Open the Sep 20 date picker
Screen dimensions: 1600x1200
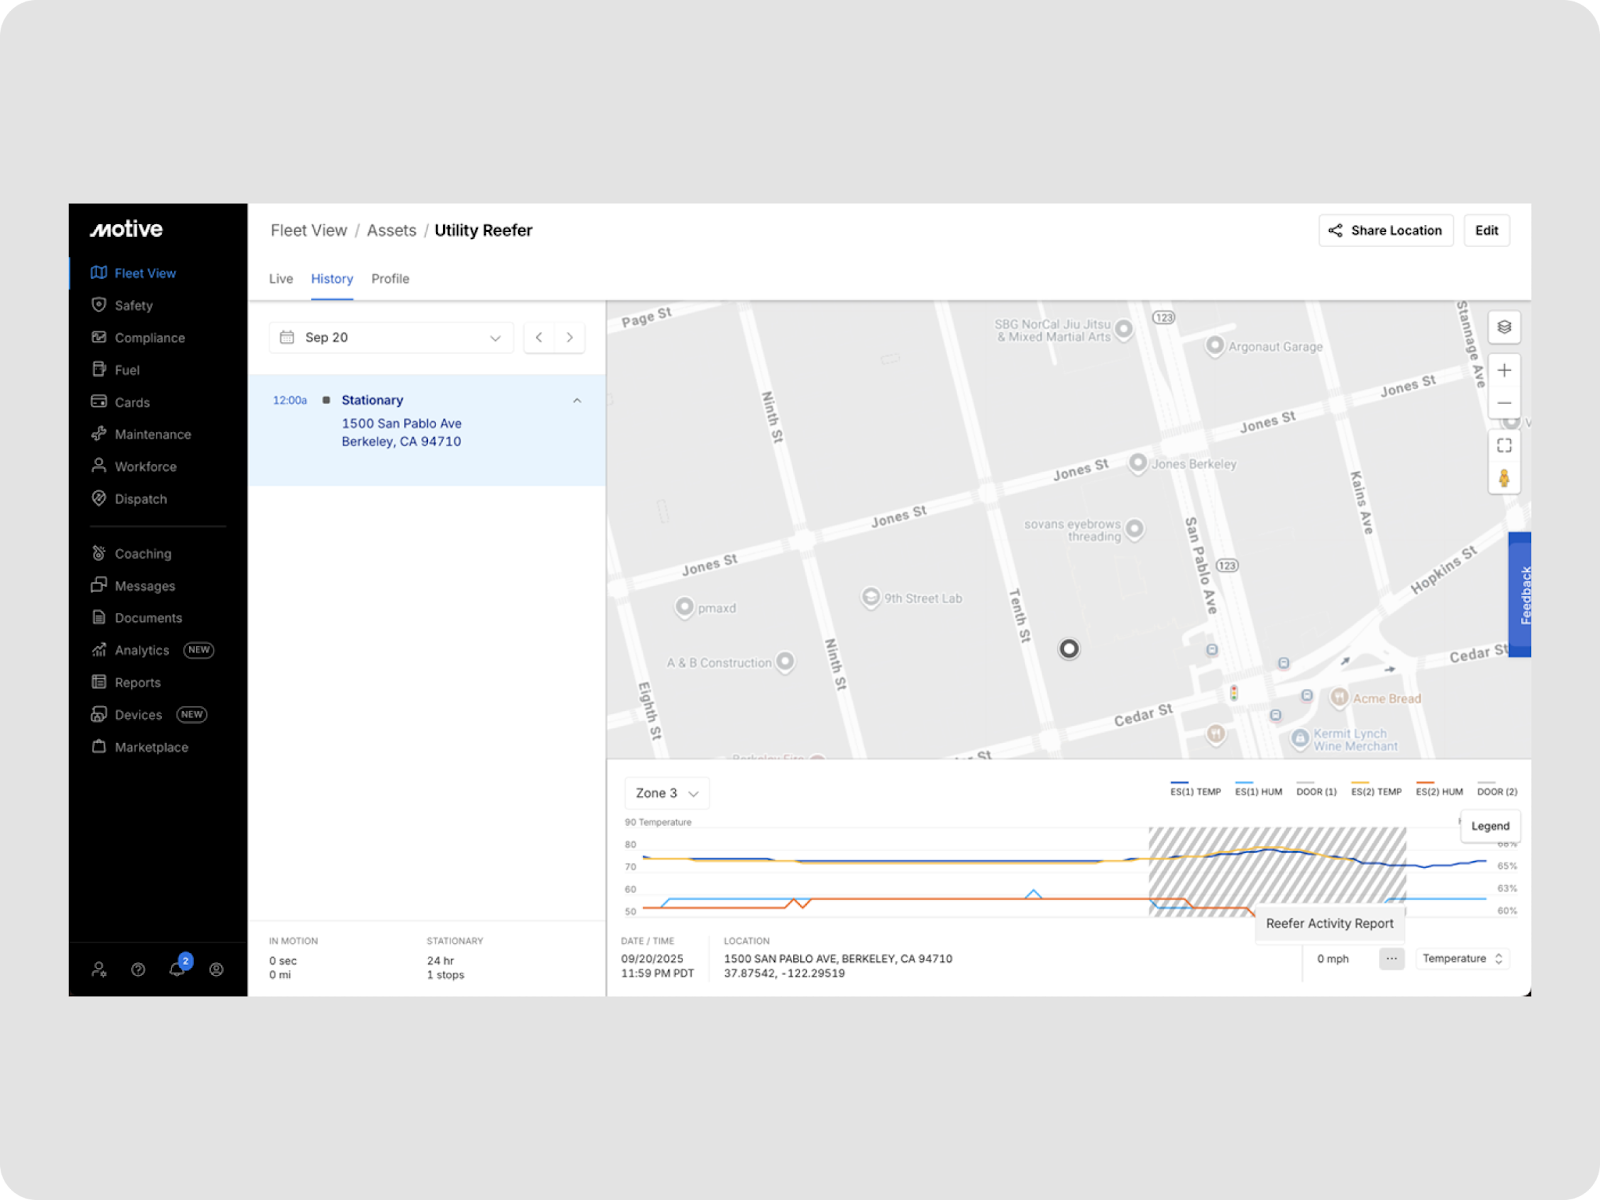391,338
